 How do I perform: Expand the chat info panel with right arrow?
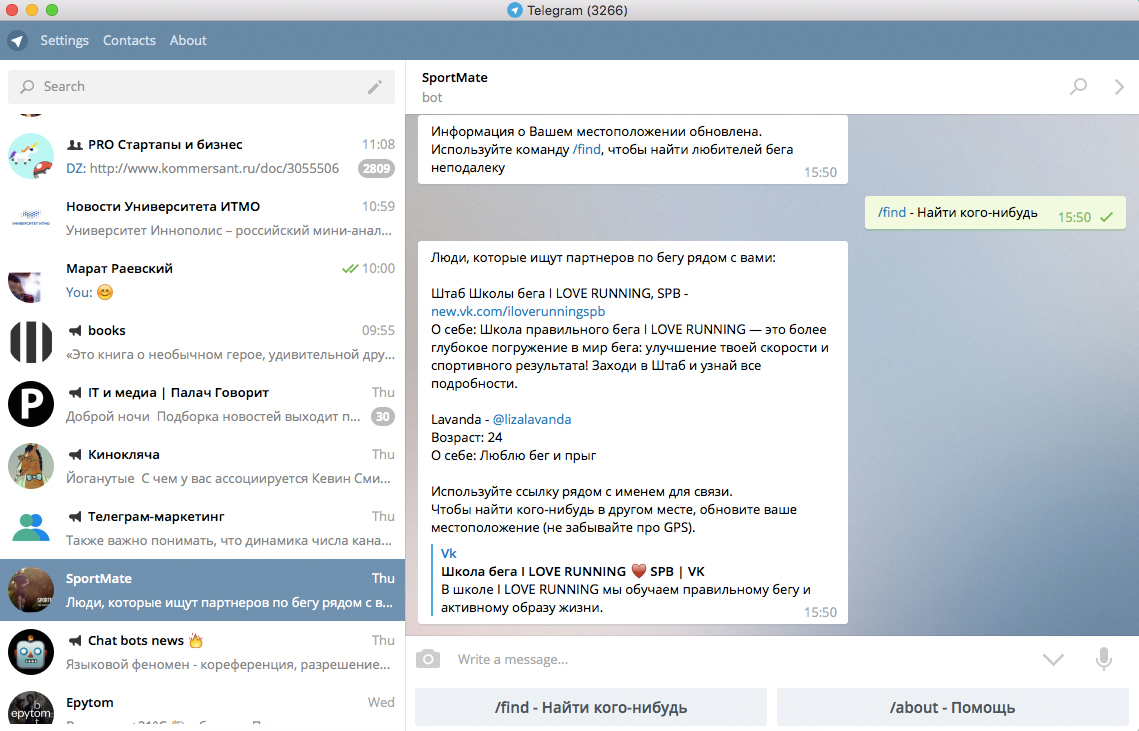[x=1119, y=87]
